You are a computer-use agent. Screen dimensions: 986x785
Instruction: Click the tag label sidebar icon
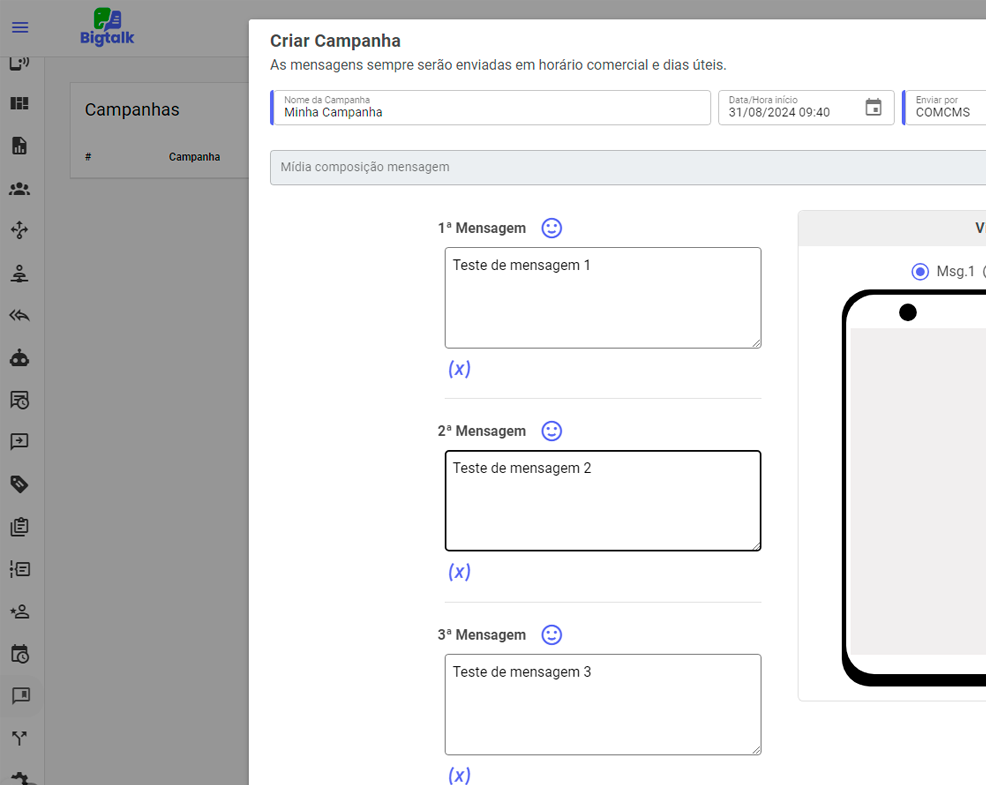pos(20,484)
